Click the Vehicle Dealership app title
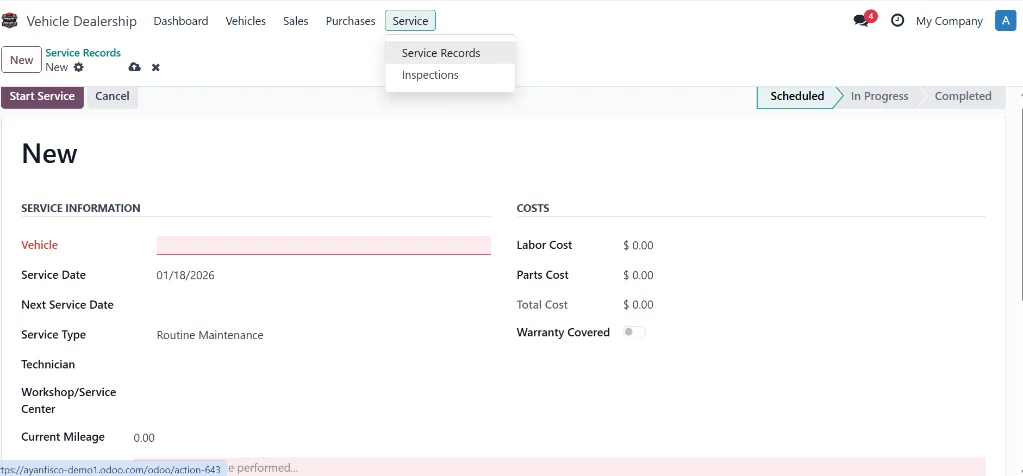 pyautogui.click(x=82, y=21)
